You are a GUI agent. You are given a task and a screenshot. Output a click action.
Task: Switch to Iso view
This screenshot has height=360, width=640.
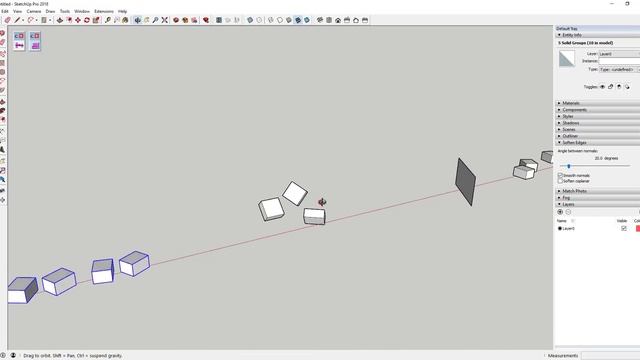(320, 20)
